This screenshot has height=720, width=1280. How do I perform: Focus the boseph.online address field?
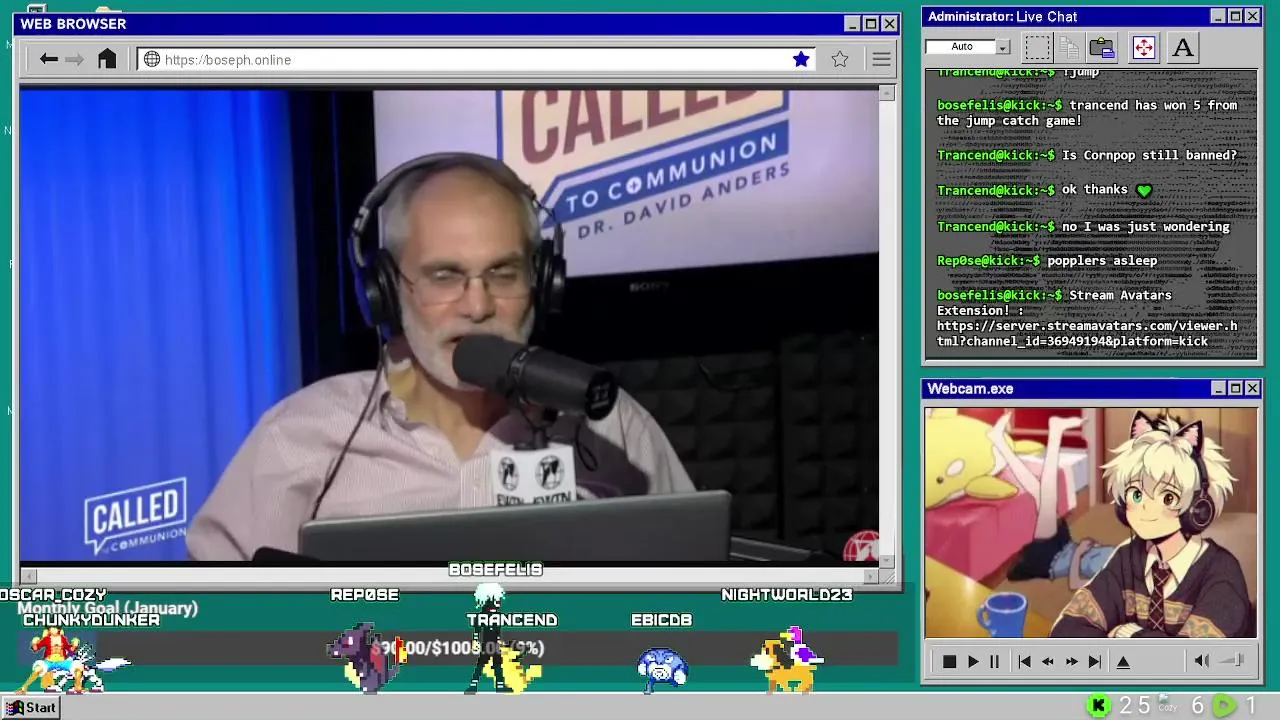[477, 59]
